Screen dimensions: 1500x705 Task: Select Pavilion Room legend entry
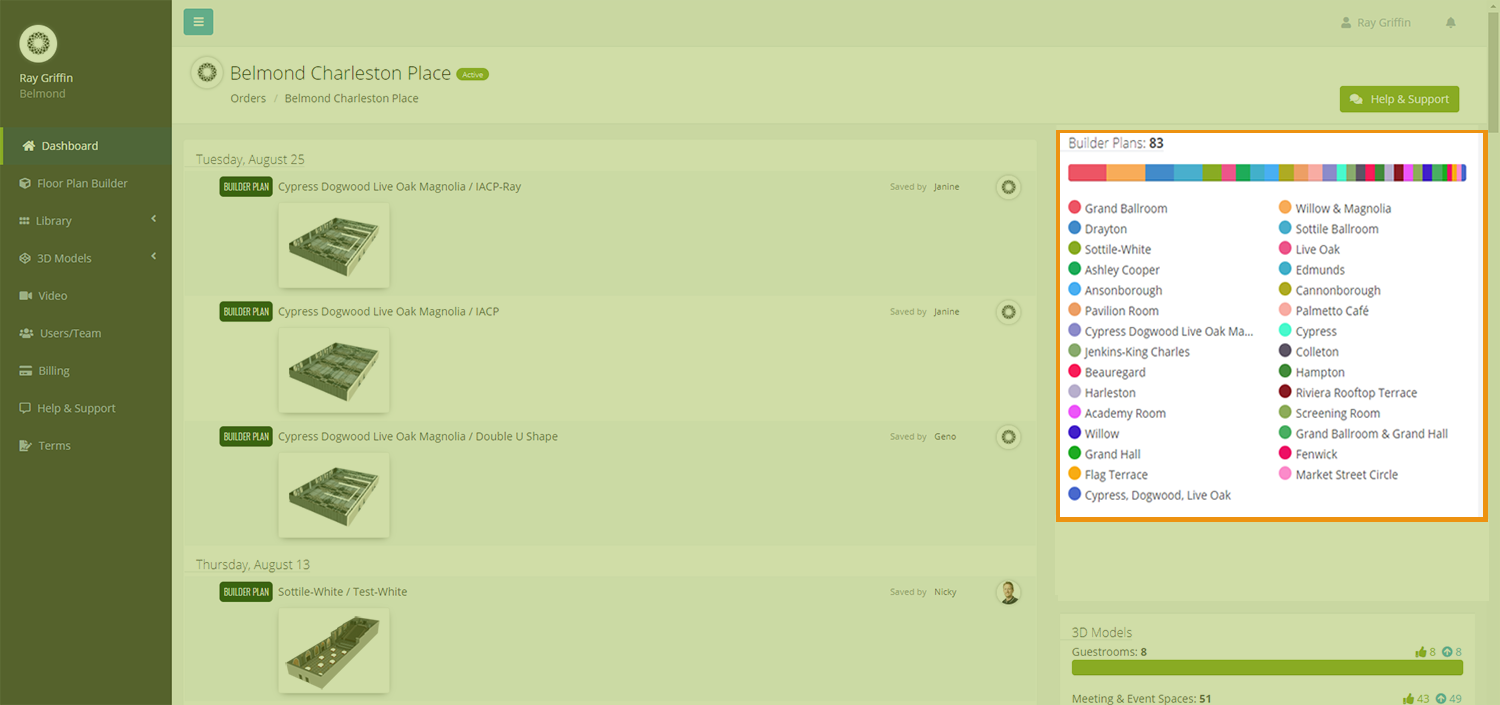coord(1114,311)
